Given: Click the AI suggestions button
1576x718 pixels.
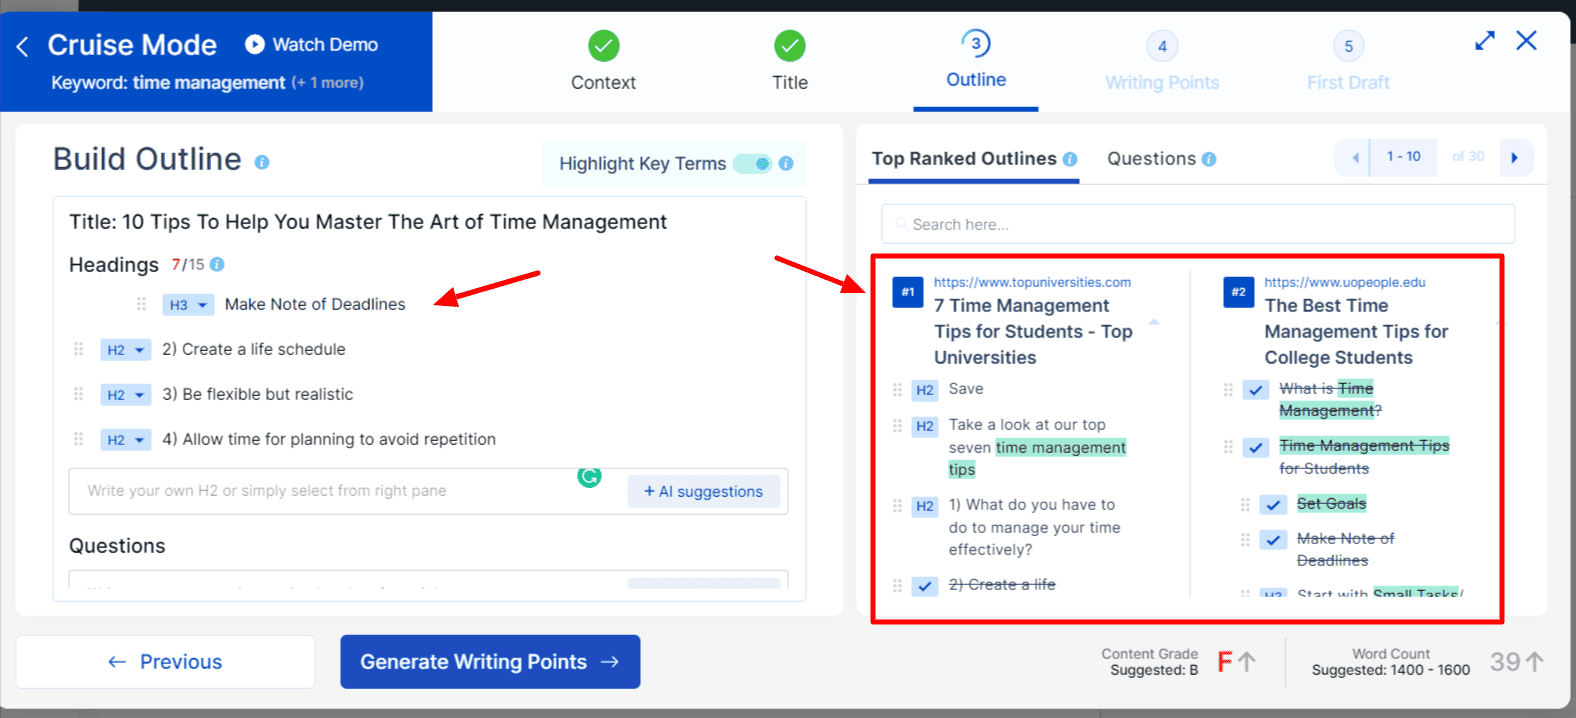Looking at the screenshot, I should point(704,491).
